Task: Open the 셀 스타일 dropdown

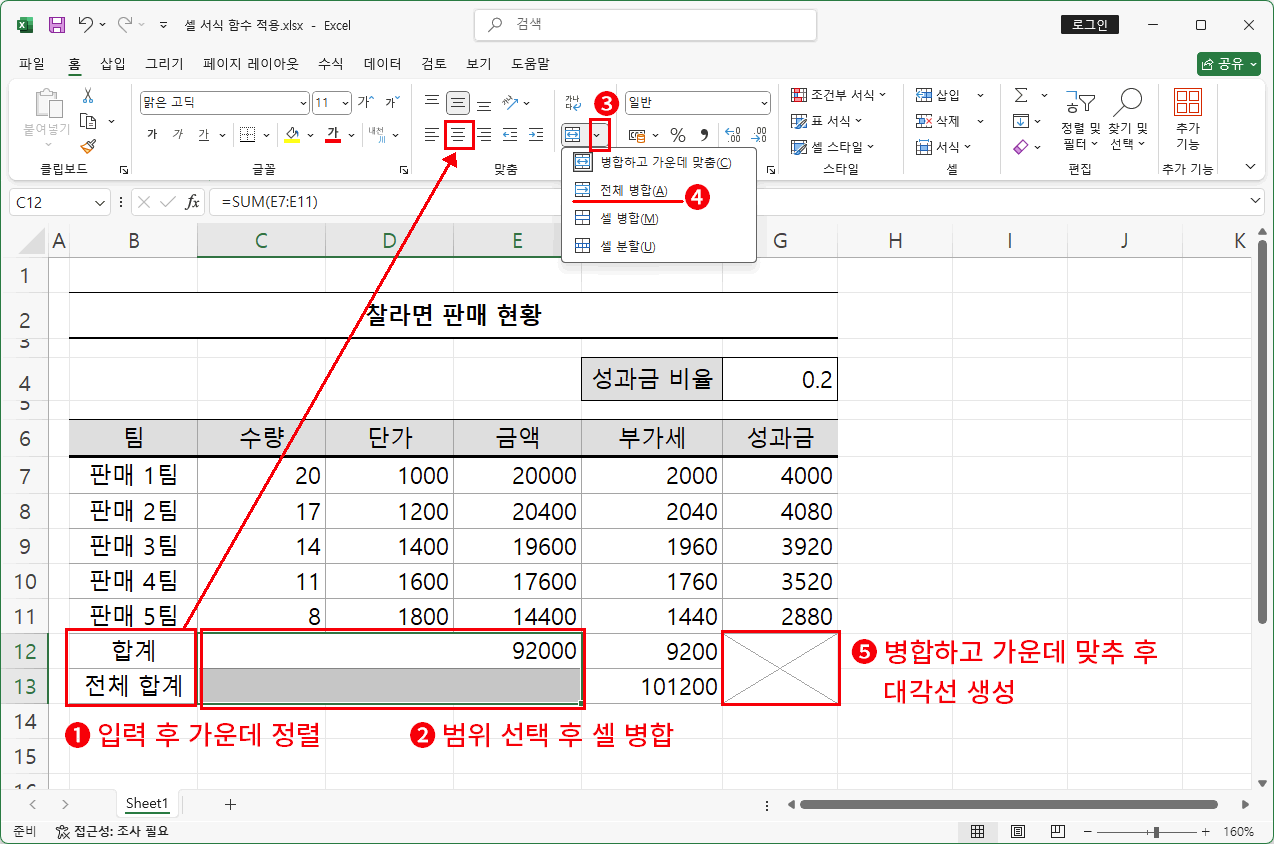Action: (x=833, y=147)
